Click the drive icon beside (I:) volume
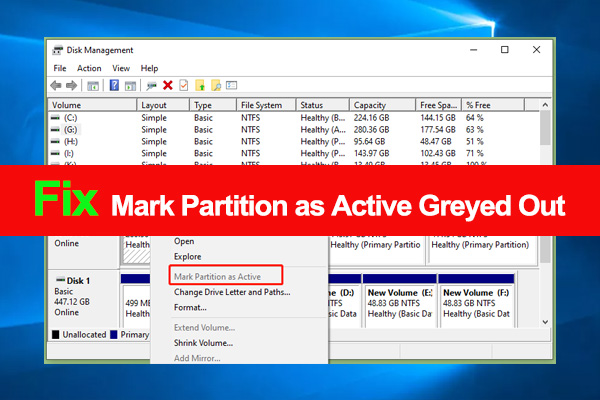600x400 pixels. [55, 153]
